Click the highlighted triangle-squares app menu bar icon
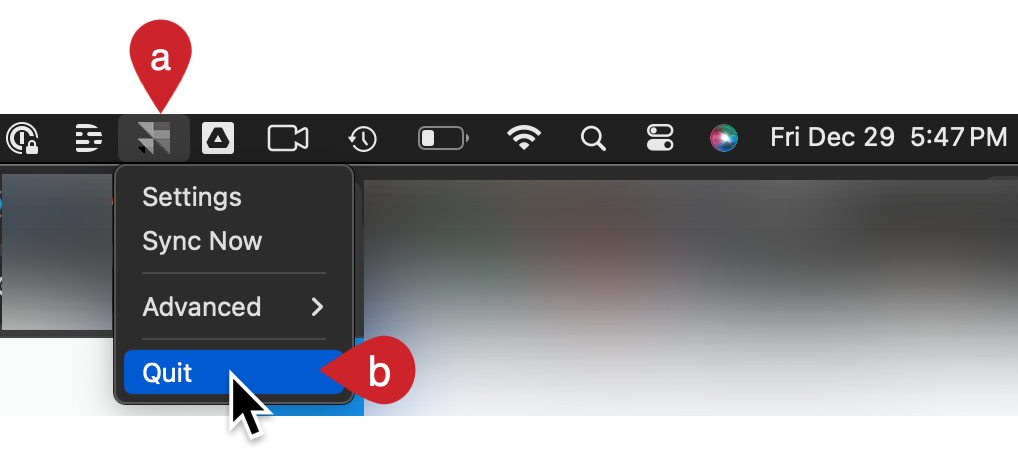Viewport: 1018px width, 450px height. coord(154,138)
